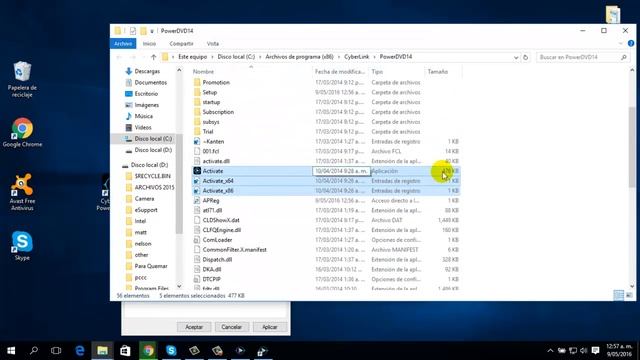Switch to details view icon in status bar
Viewport: 640px width, 360px height.
pyautogui.click(x=618, y=295)
